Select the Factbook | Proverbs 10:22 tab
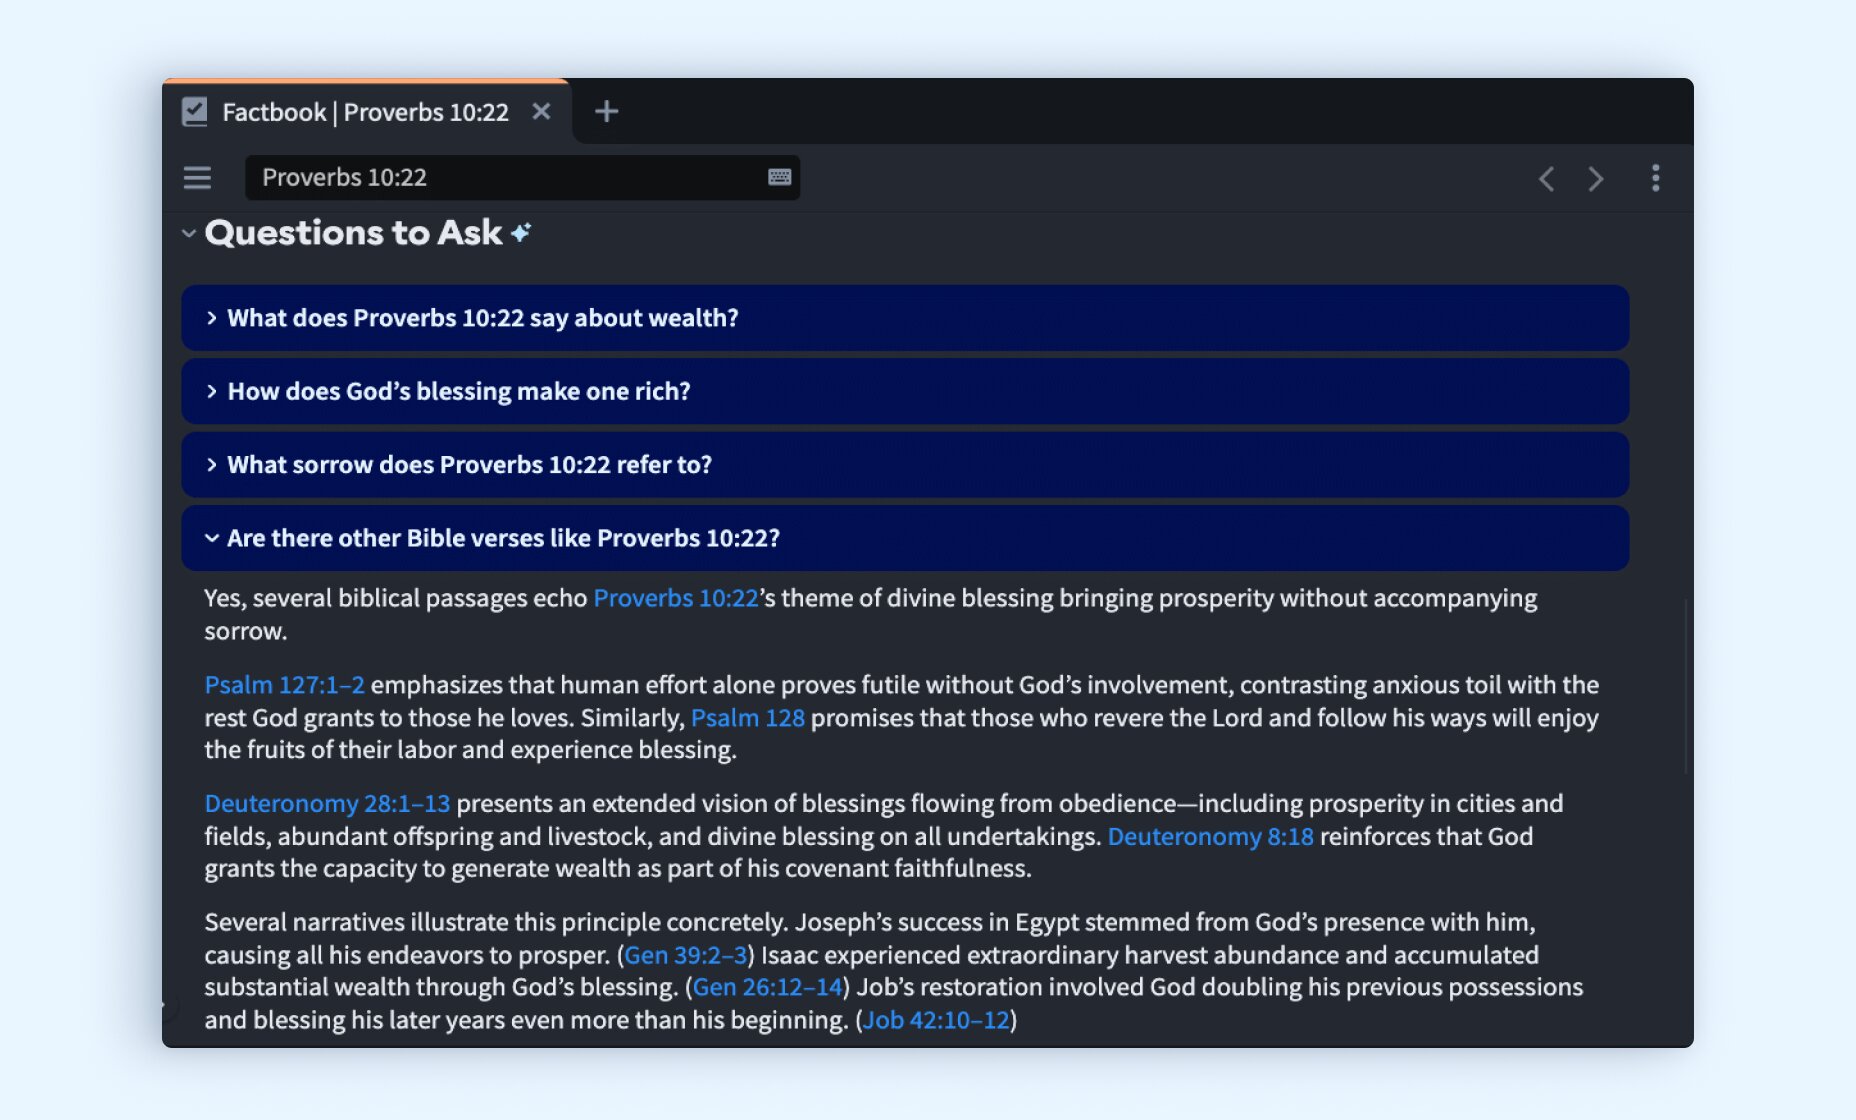The image size is (1856, 1120). (366, 112)
